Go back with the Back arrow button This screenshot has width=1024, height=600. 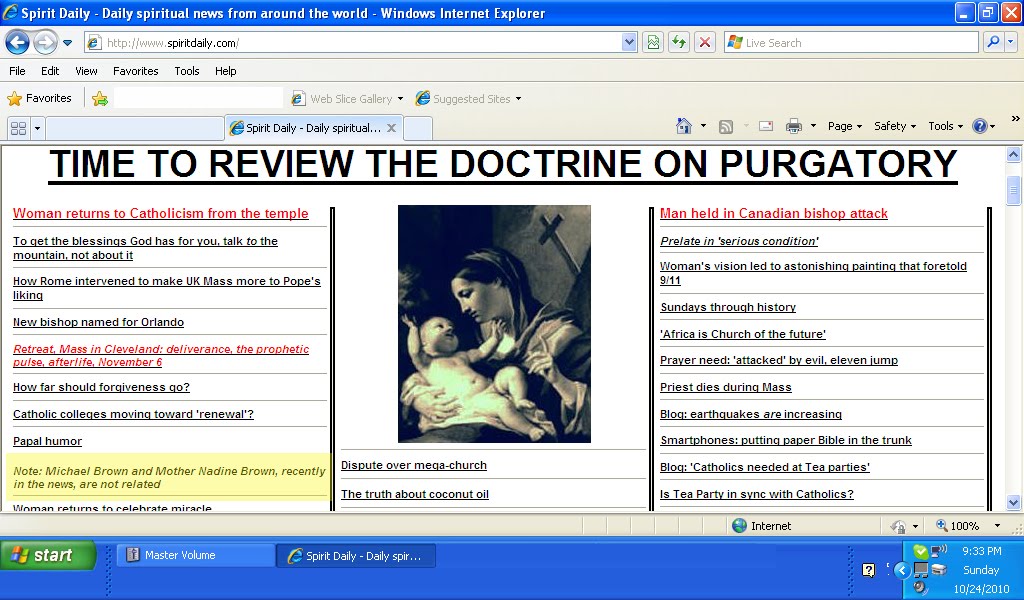click(x=17, y=43)
